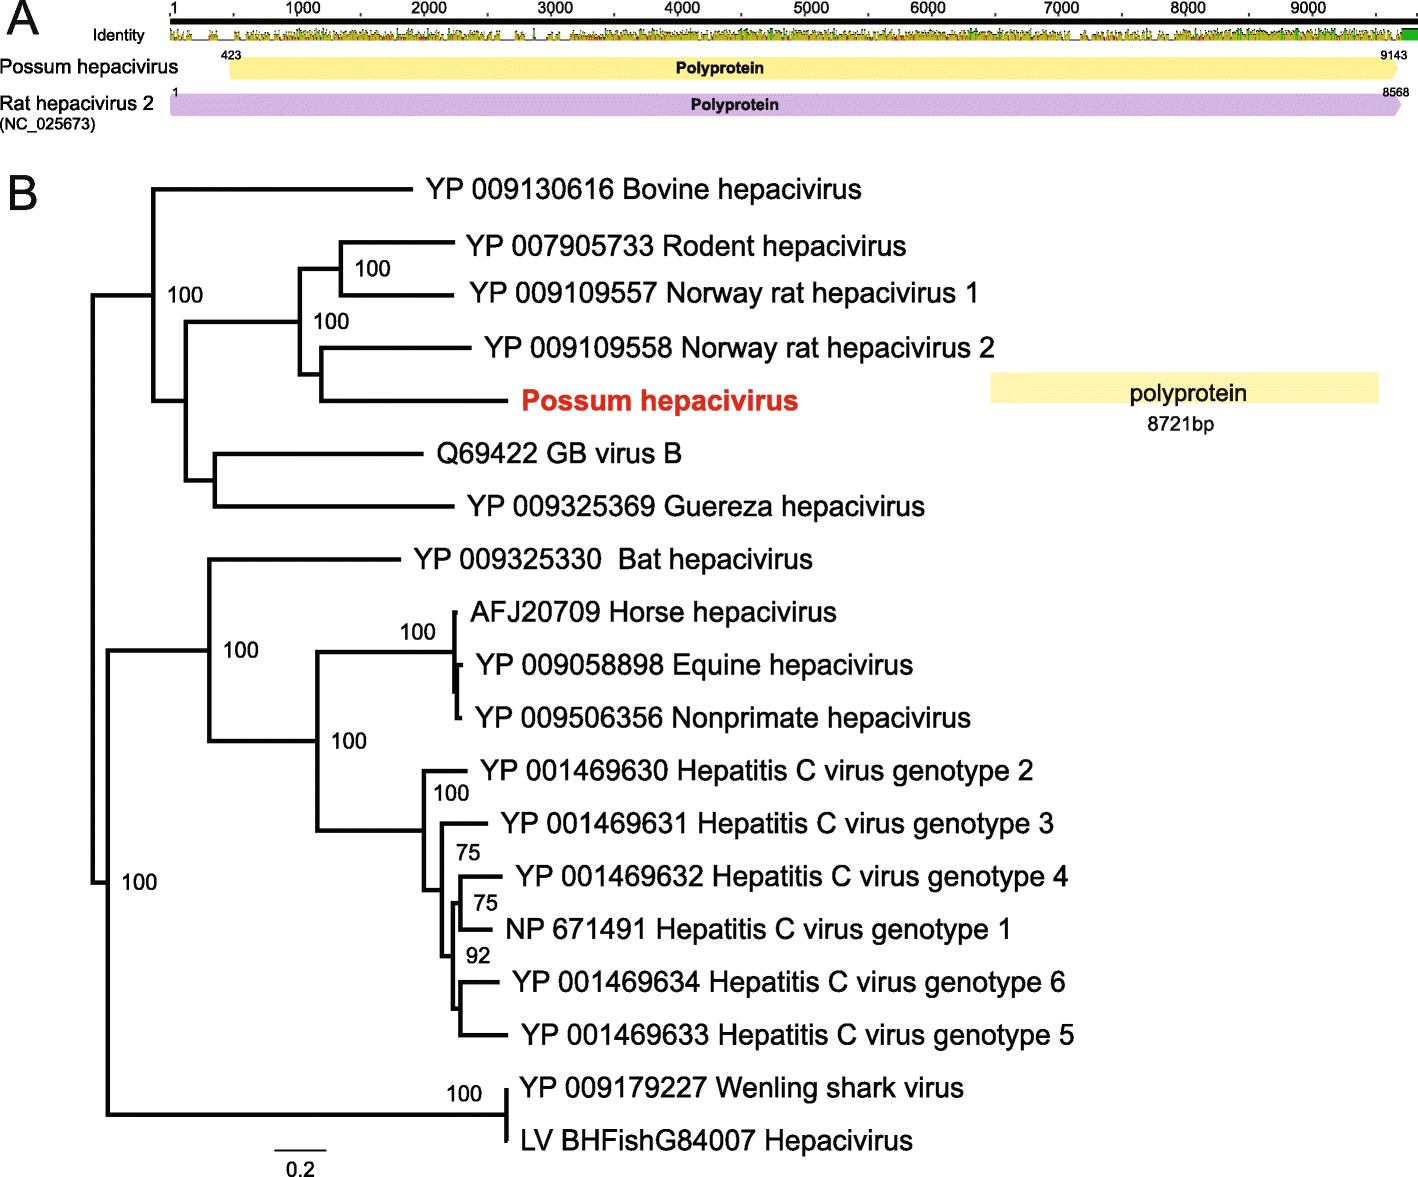Image resolution: width=1418 pixels, height=1177 pixels.
Task: Select YP 007905733 Rodent hepacivirus label
Action: point(686,246)
